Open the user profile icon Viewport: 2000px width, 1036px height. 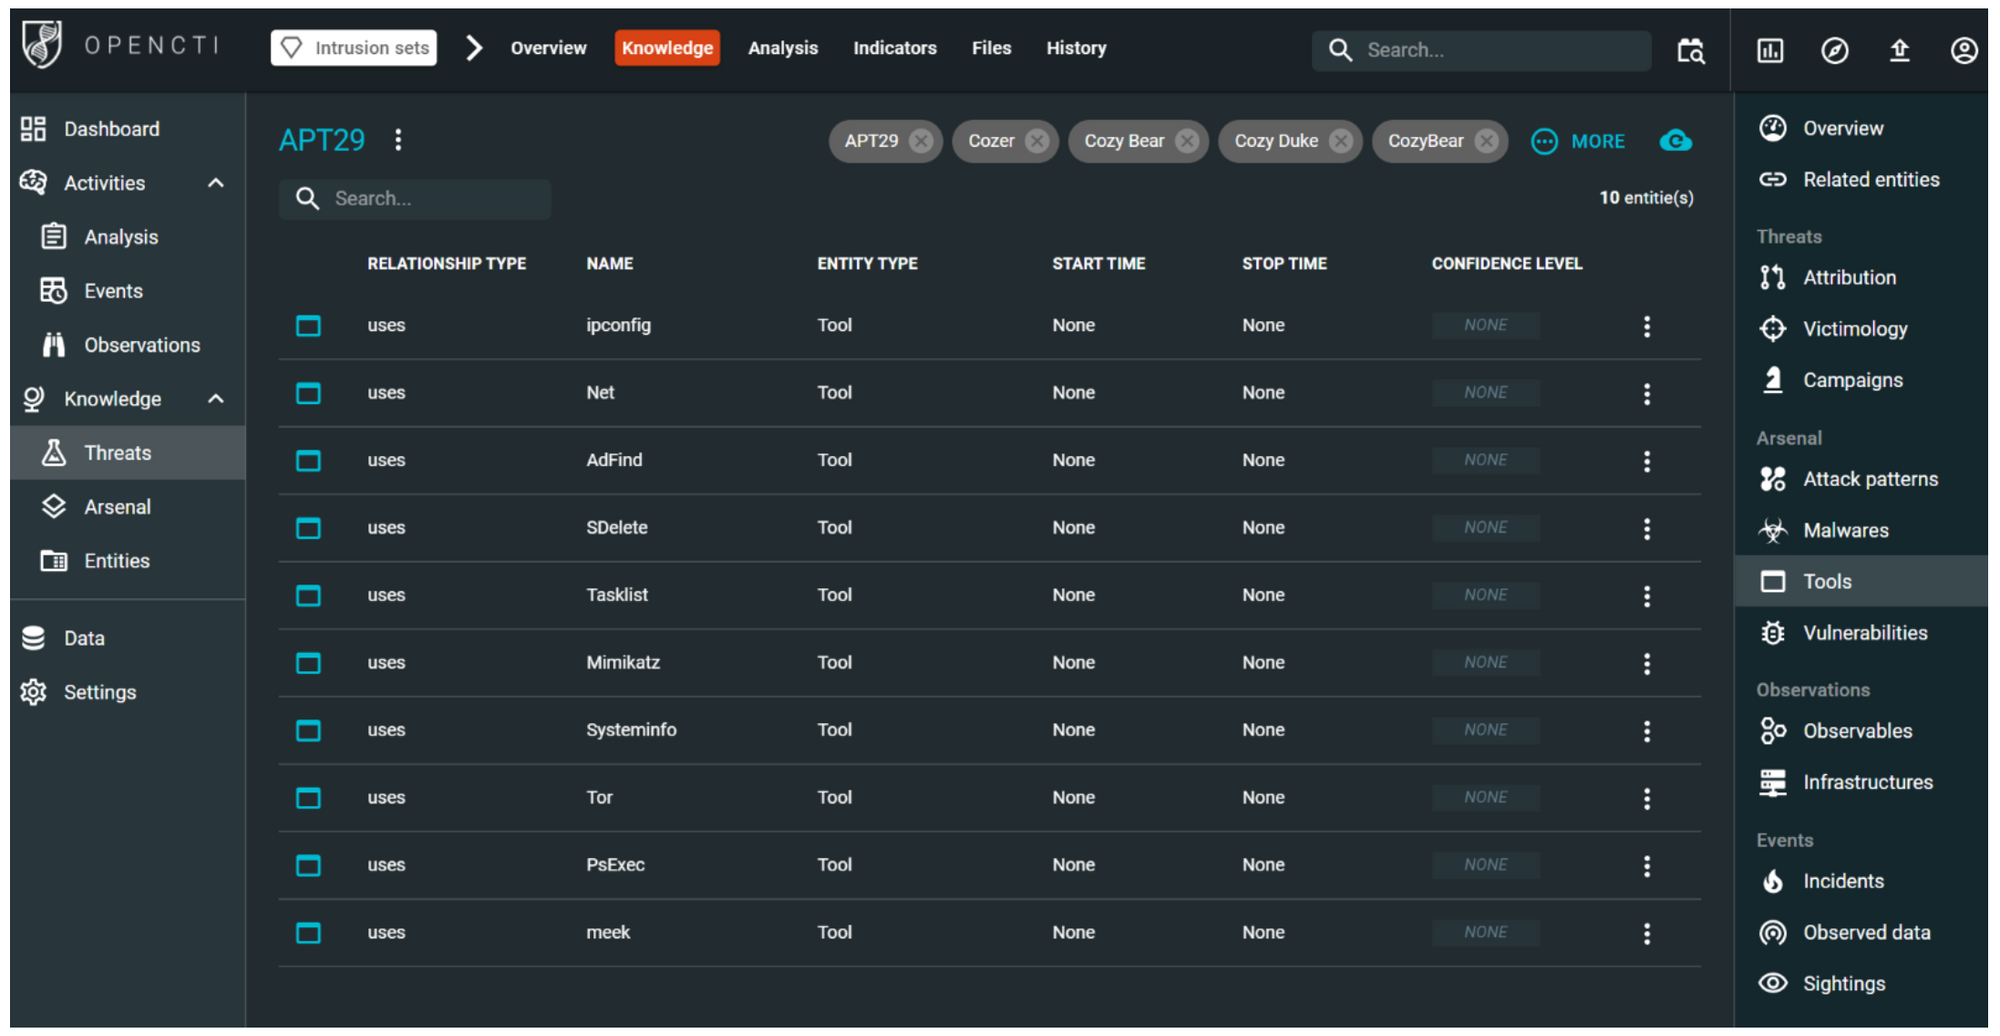tap(1964, 50)
